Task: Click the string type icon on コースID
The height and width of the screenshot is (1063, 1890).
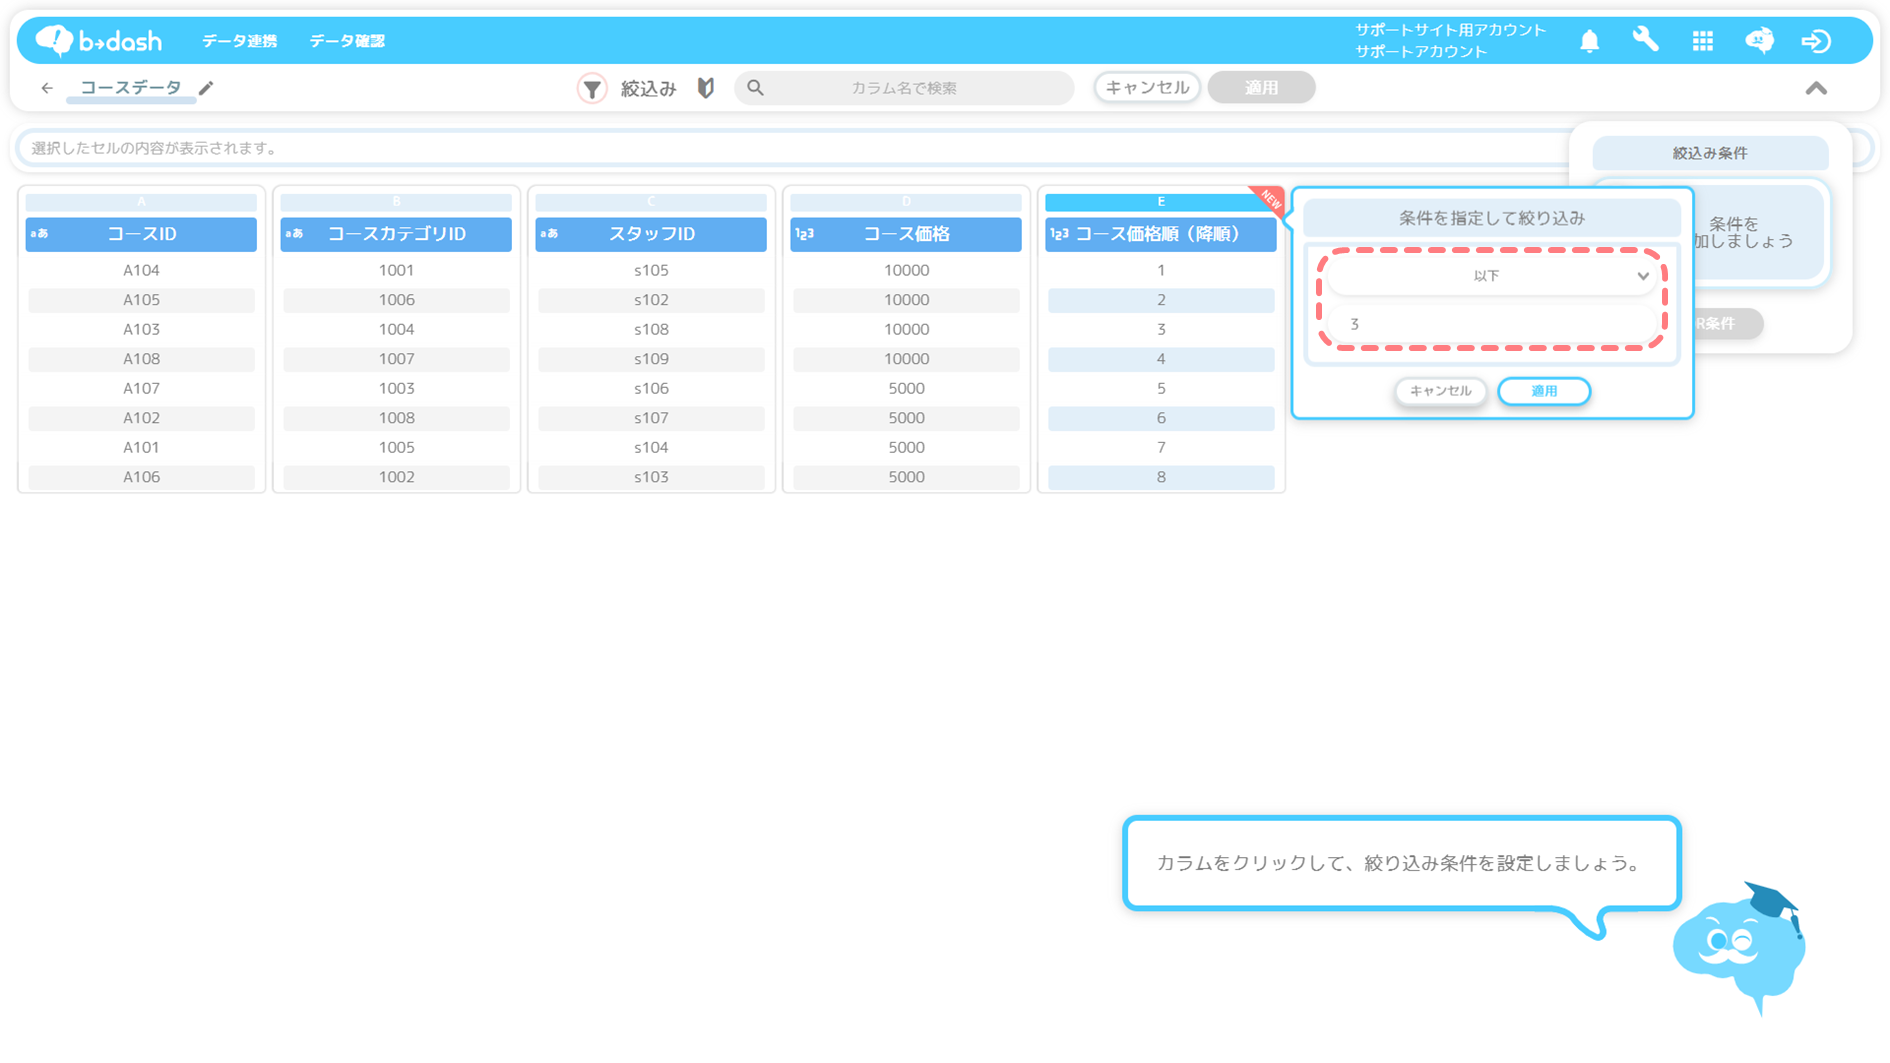Action: (40, 234)
